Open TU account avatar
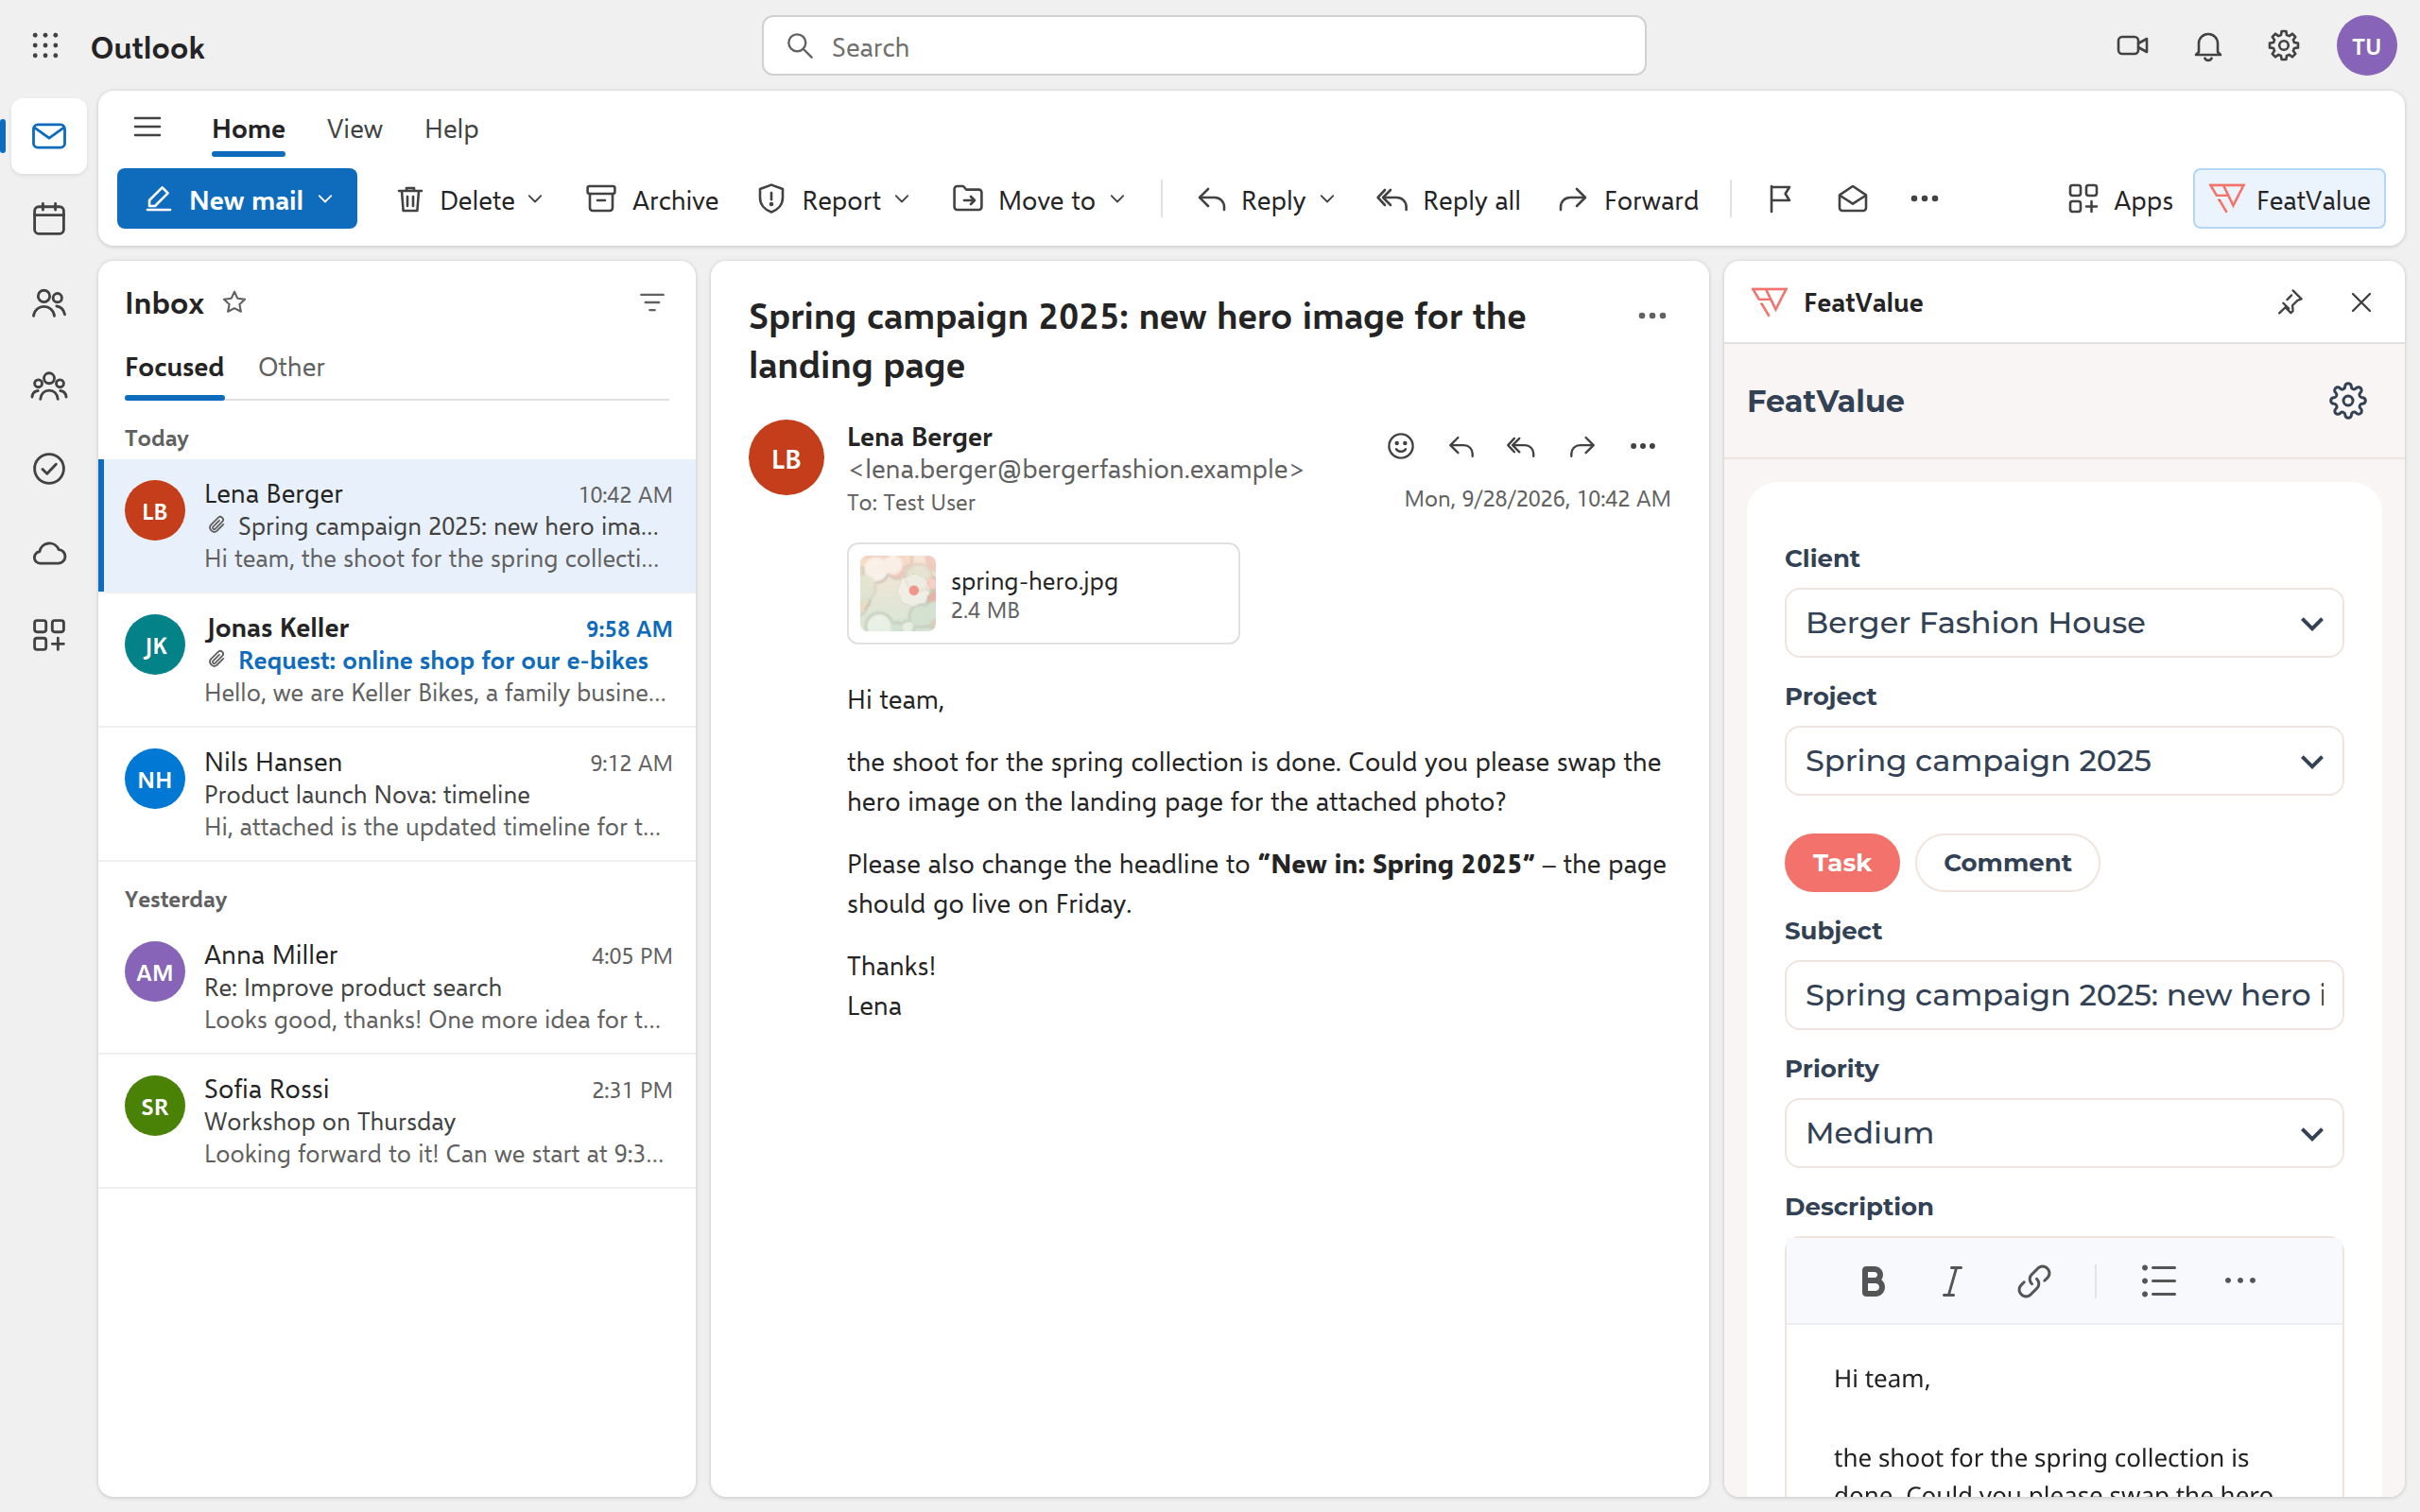Viewport: 2420px width, 1512px height. (x=2366, y=46)
